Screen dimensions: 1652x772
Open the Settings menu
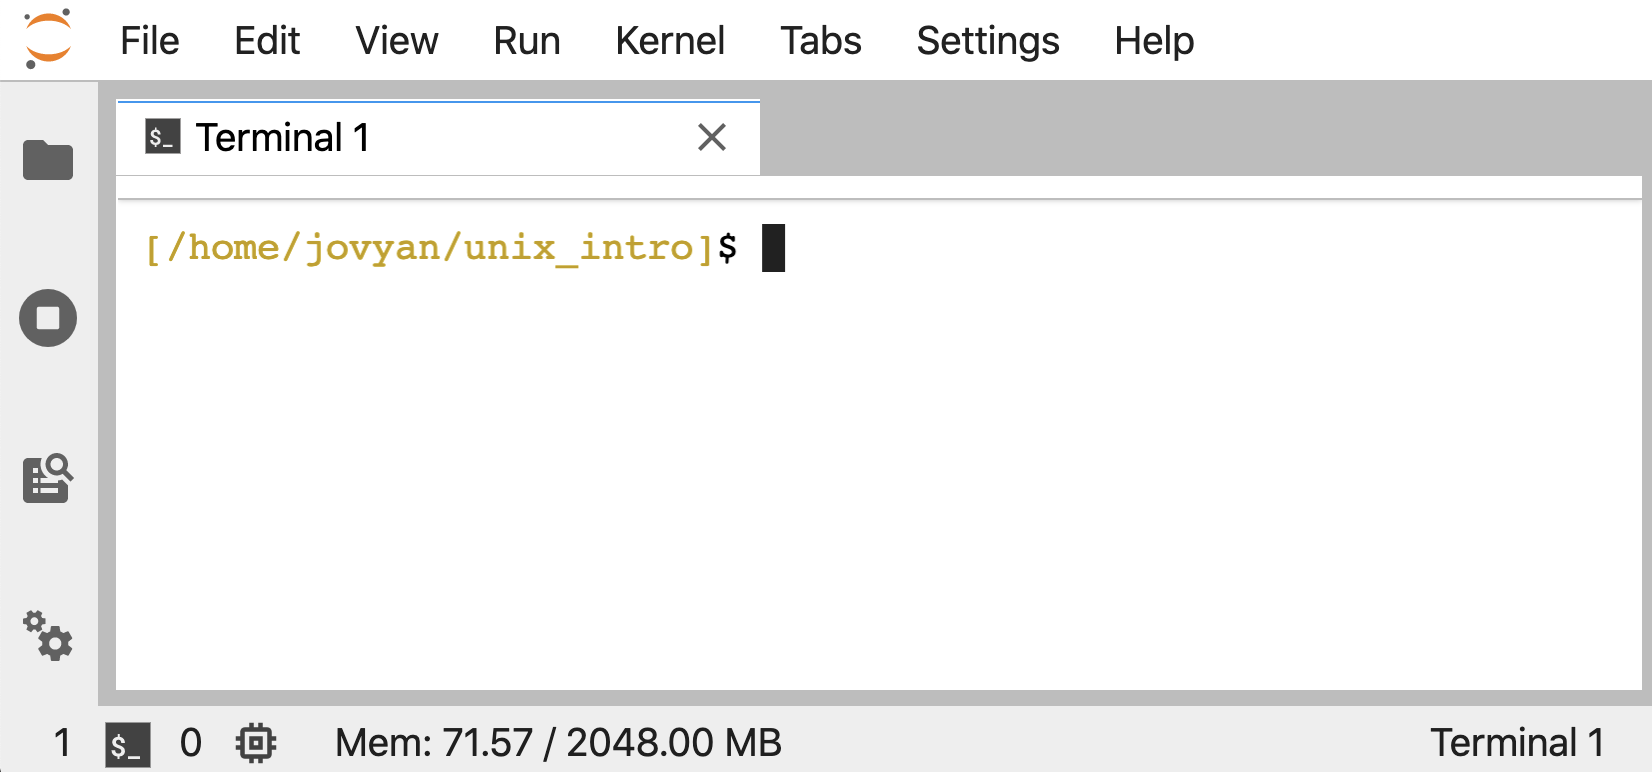pos(988,41)
